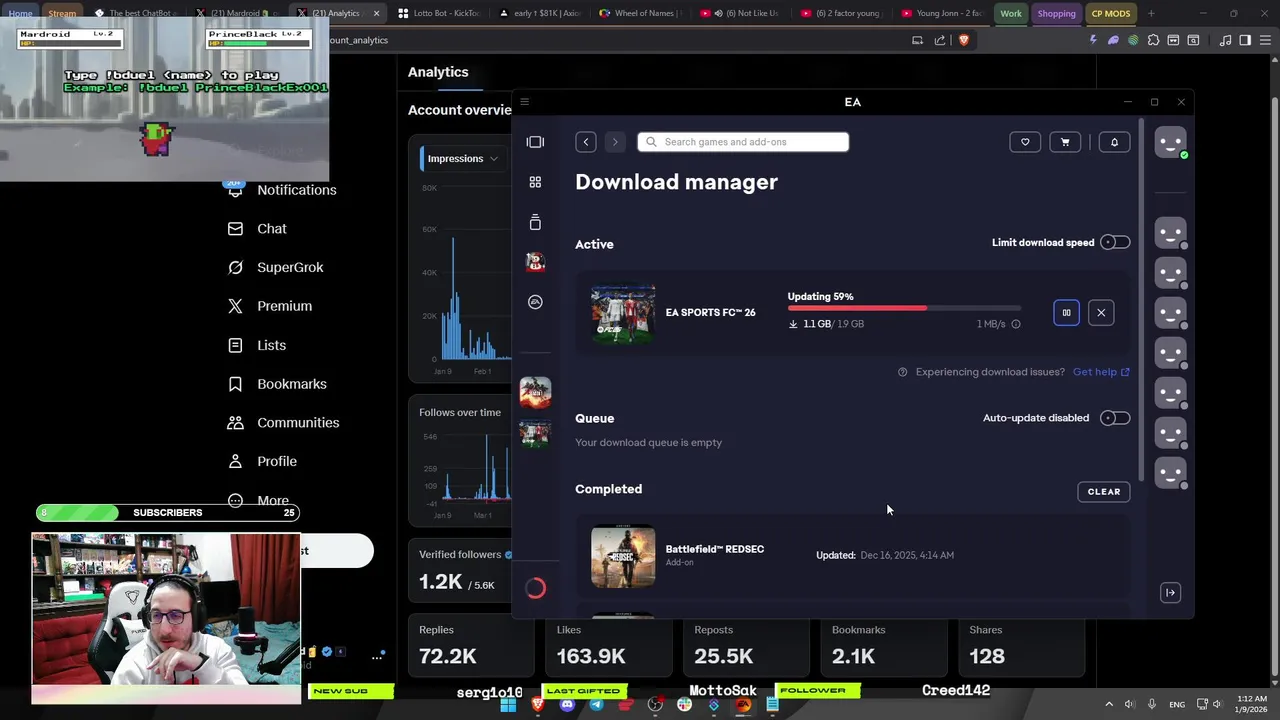1280x720 pixels.
Task: Expand the More option in X sidebar
Action: (259, 500)
